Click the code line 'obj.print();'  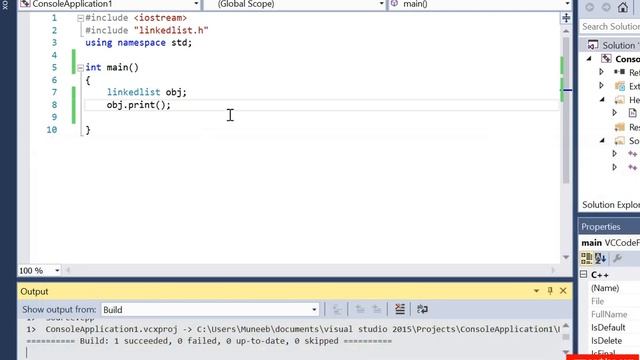click(x=139, y=105)
